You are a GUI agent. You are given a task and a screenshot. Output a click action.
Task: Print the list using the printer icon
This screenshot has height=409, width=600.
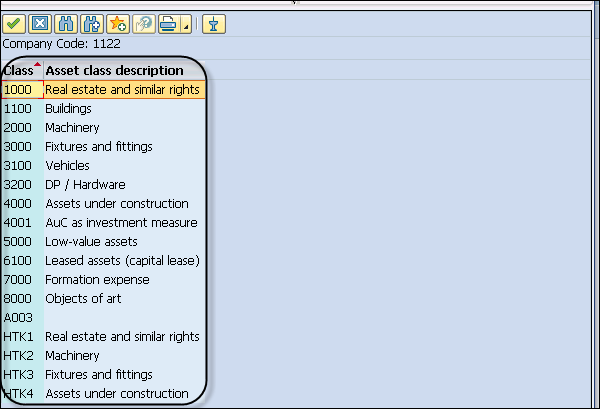coord(168,24)
